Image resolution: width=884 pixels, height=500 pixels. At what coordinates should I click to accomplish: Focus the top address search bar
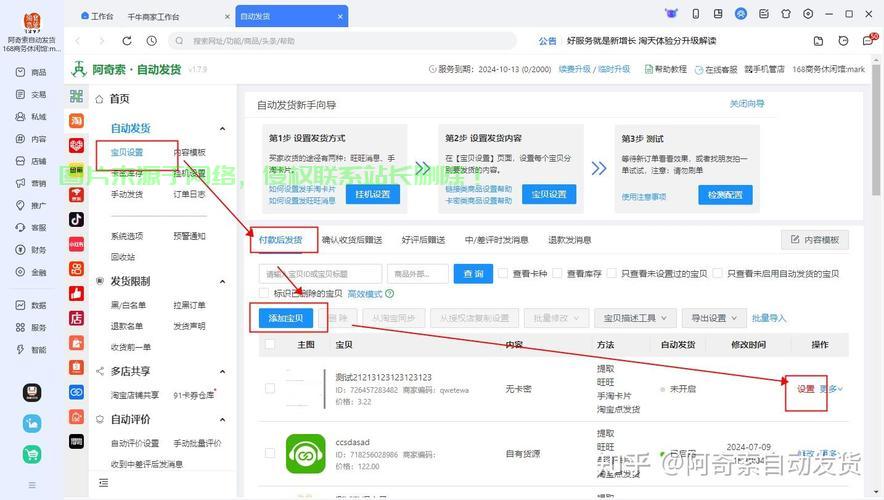pos(342,41)
